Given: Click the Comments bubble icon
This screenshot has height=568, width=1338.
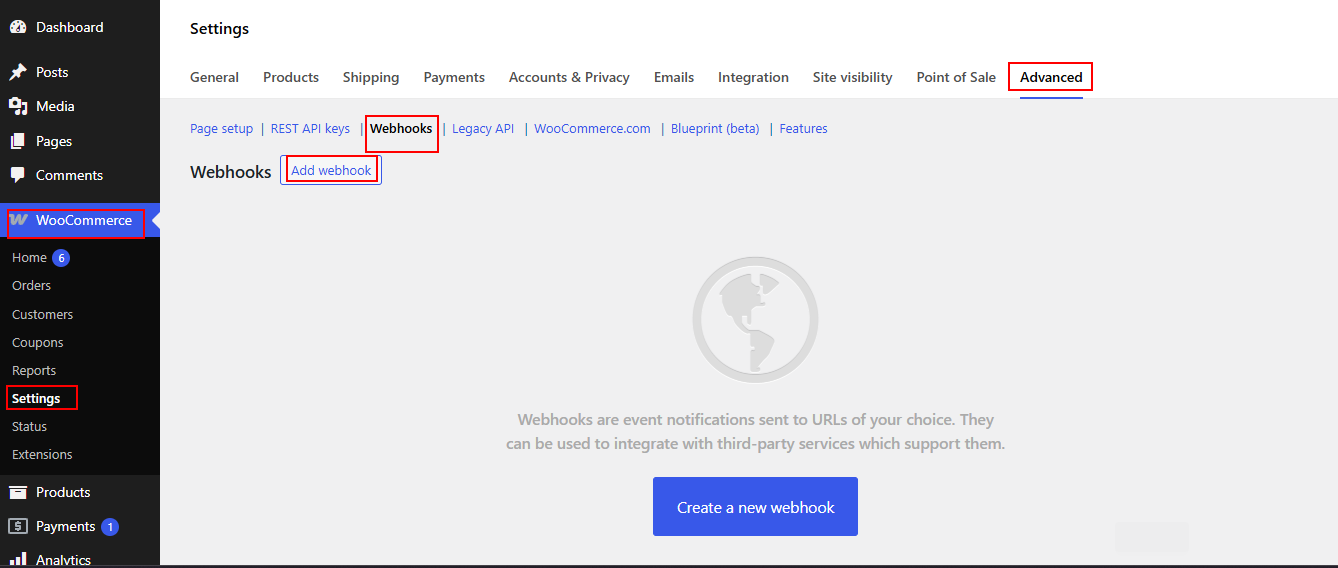Looking at the screenshot, I should (x=17, y=175).
